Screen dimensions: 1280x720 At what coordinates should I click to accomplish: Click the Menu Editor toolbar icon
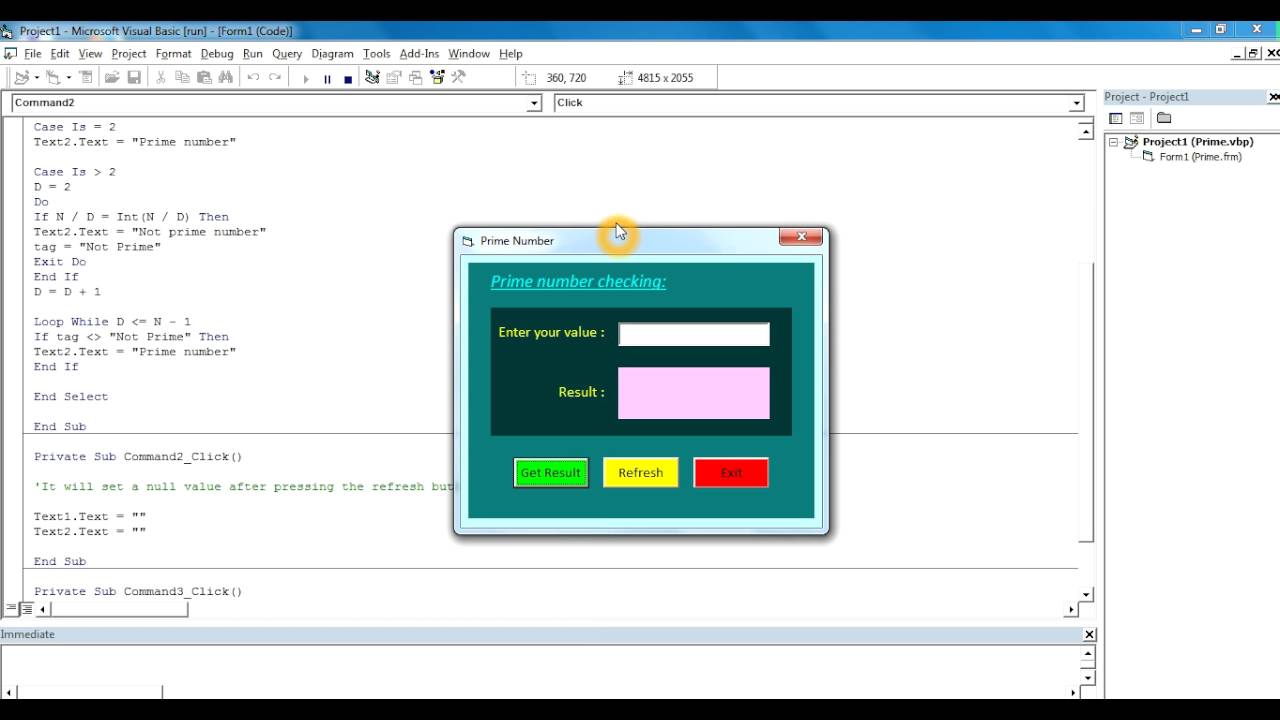click(x=86, y=77)
